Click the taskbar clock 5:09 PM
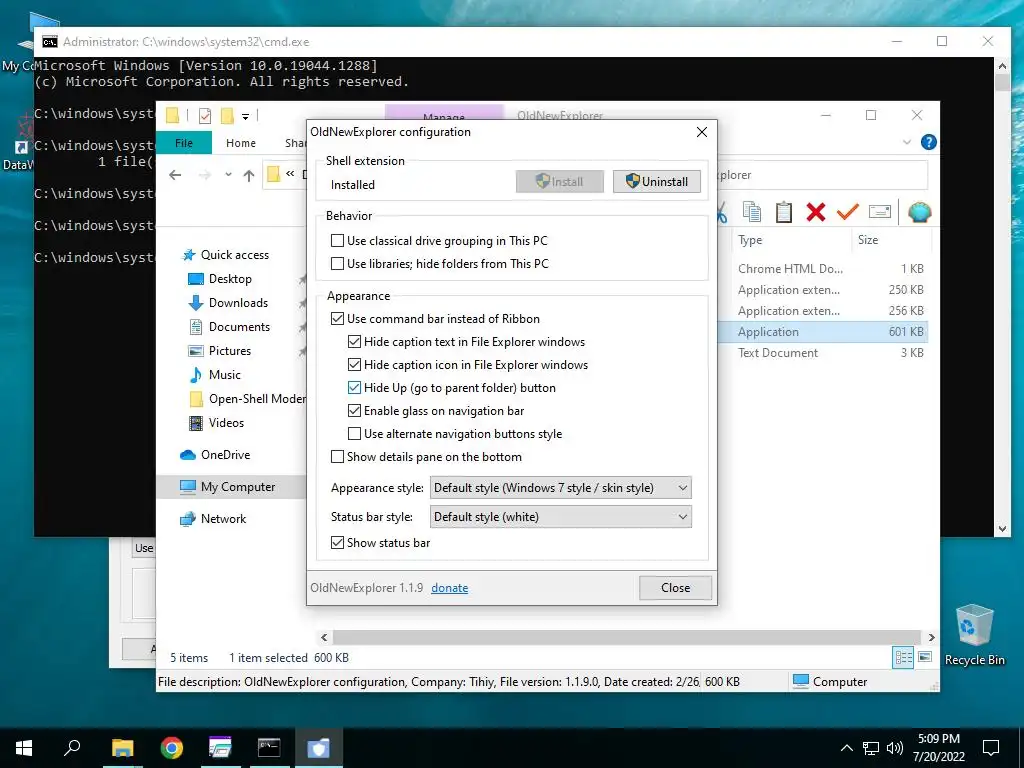Viewport: 1024px width, 768px height. pyautogui.click(x=938, y=739)
